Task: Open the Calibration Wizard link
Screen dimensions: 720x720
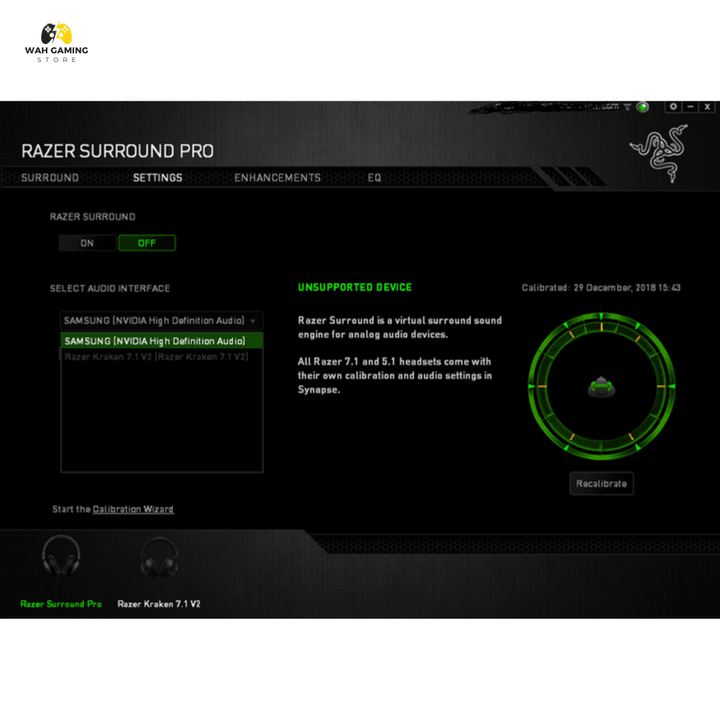Action: [x=133, y=509]
